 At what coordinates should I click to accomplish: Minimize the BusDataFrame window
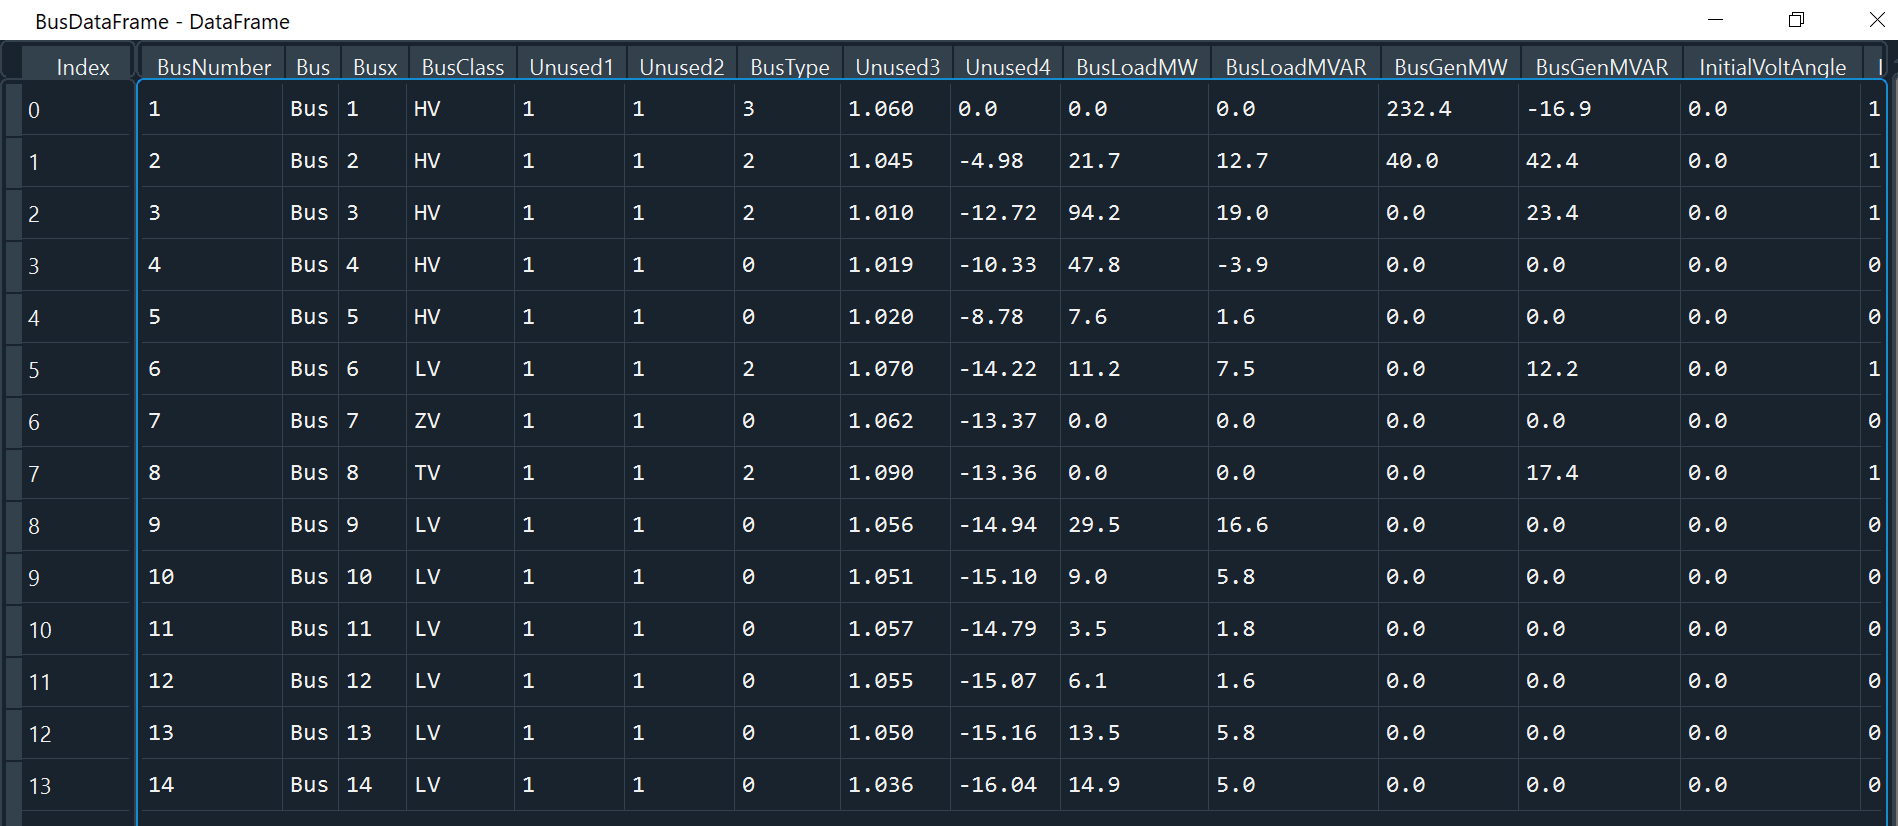(1715, 20)
